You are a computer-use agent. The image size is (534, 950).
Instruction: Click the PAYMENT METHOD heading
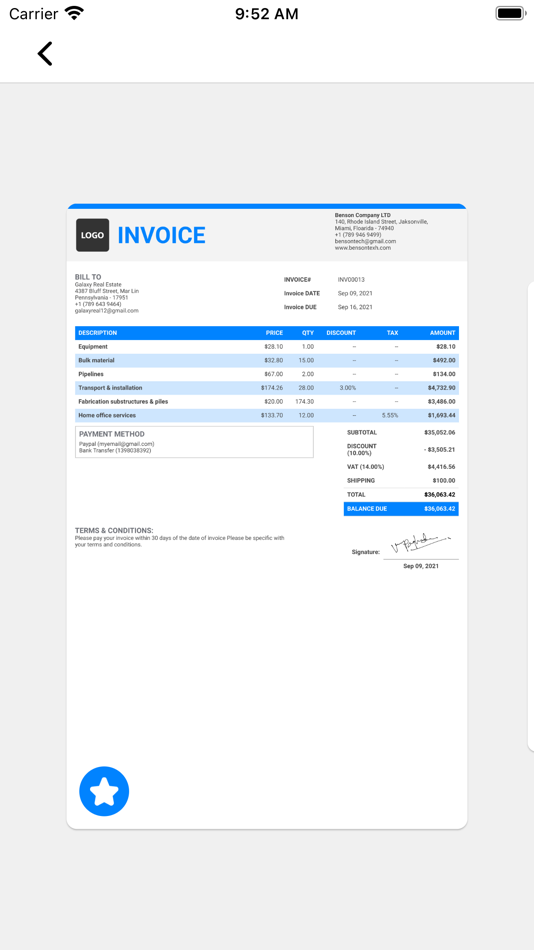click(112, 434)
